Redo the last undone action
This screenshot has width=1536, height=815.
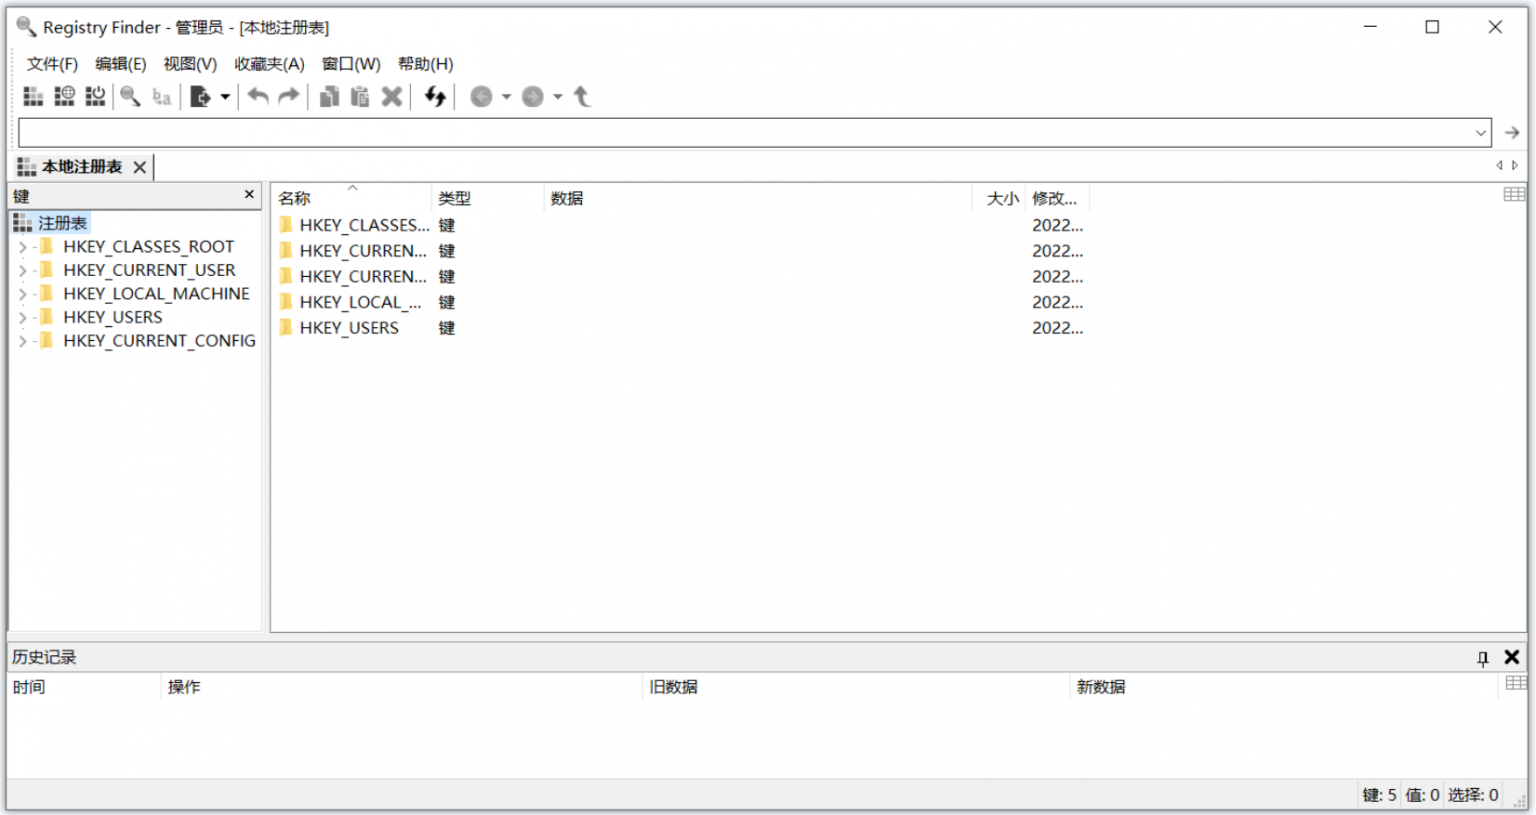288,96
